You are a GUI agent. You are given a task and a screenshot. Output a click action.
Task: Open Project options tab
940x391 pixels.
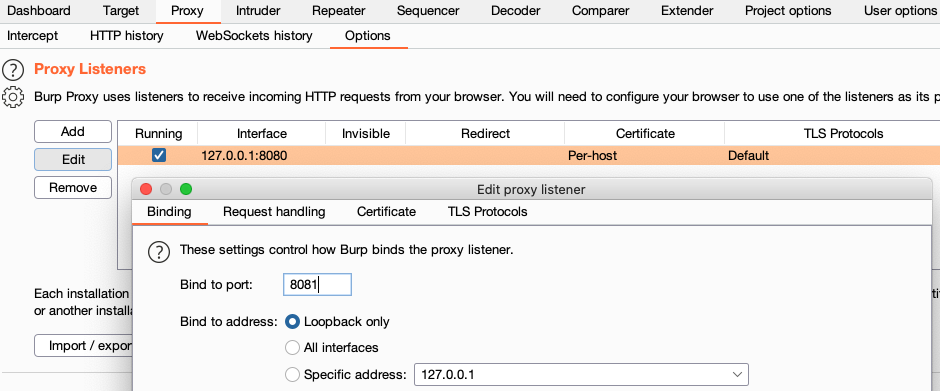coord(788,11)
